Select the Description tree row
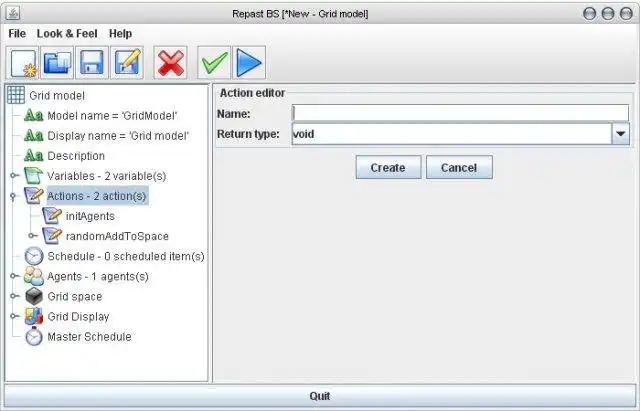 click(76, 156)
